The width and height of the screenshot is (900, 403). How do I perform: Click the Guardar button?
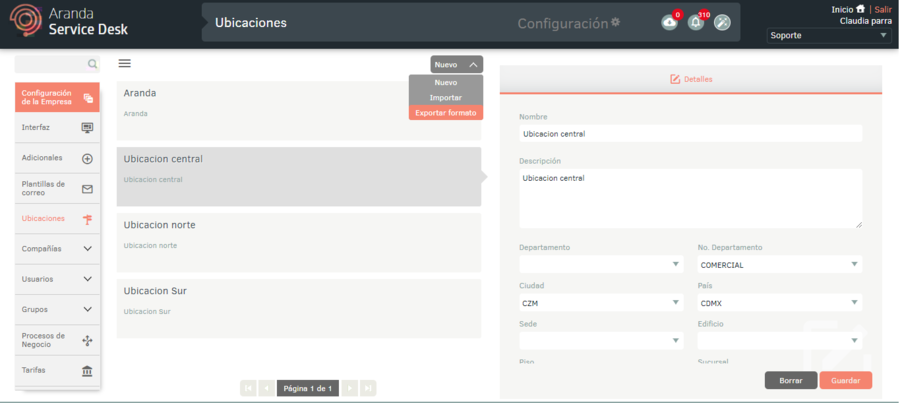[x=845, y=380]
